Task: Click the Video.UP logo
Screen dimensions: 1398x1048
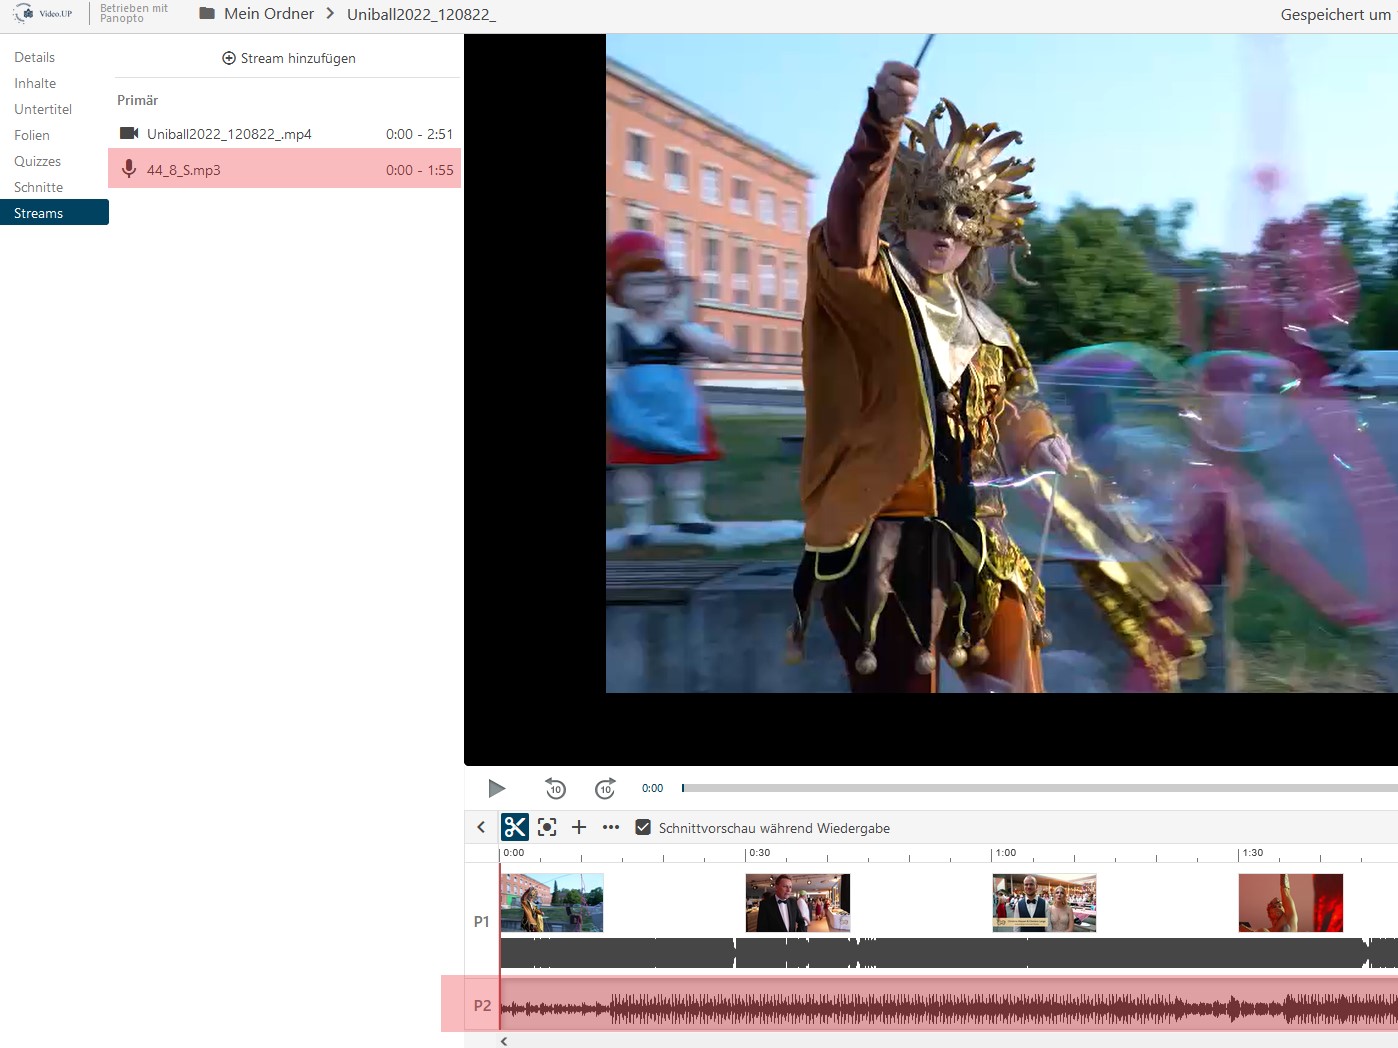Action: click(x=43, y=14)
